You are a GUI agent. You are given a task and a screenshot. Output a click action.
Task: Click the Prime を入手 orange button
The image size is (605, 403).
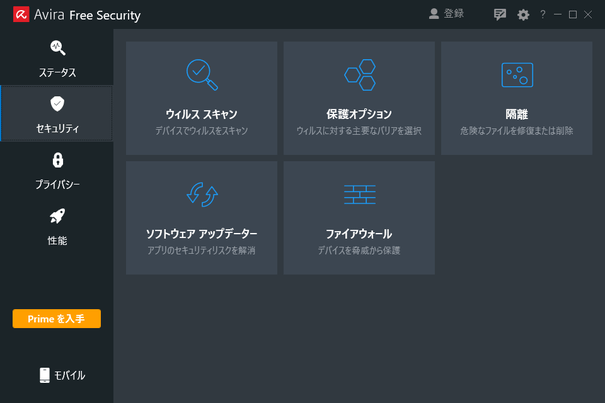pyautogui.click(x=57, y=318)
